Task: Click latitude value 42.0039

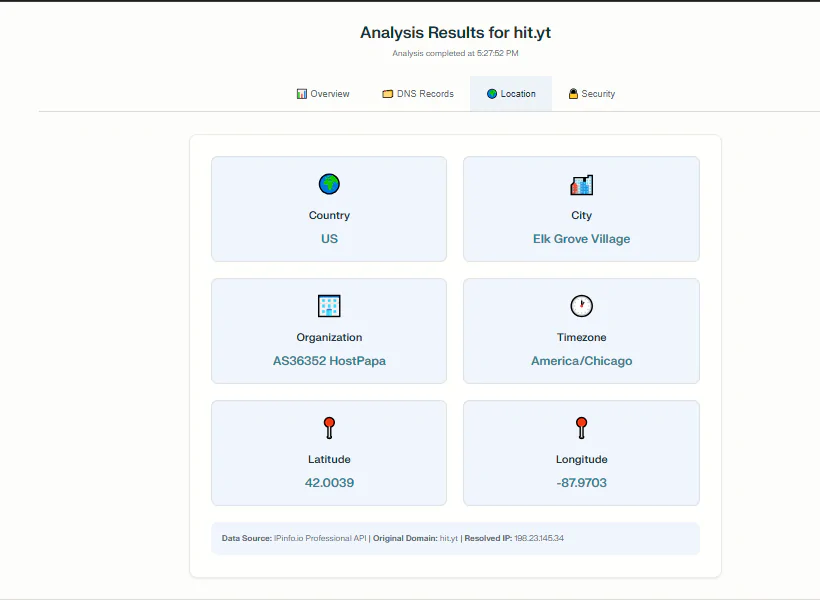Action: (329, 483)
